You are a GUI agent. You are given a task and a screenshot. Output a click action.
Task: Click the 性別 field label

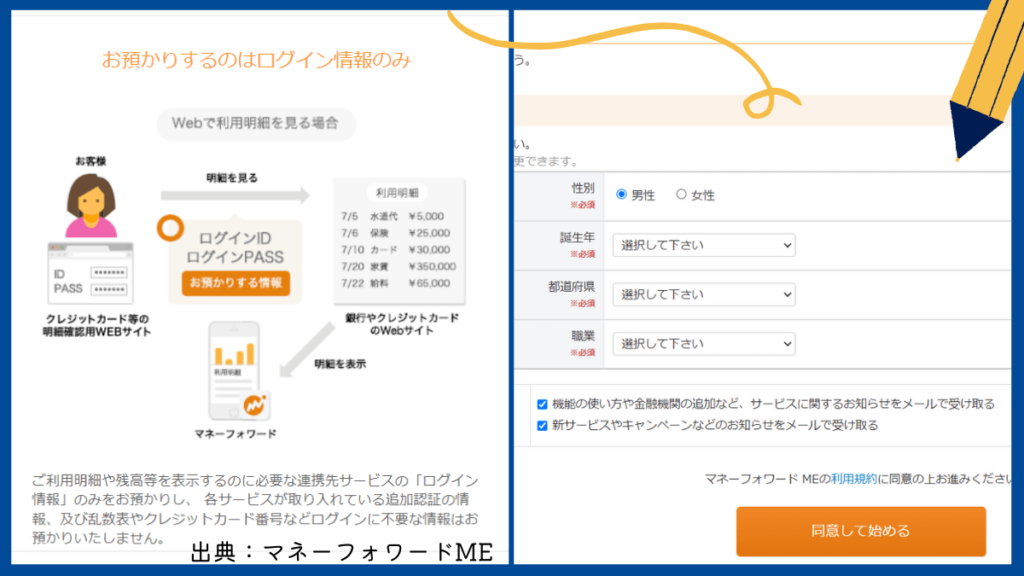583,188
